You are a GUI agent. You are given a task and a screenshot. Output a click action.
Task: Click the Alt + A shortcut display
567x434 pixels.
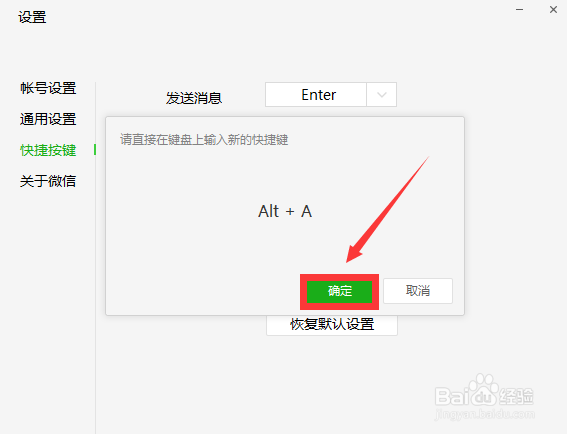click(285, 211)
